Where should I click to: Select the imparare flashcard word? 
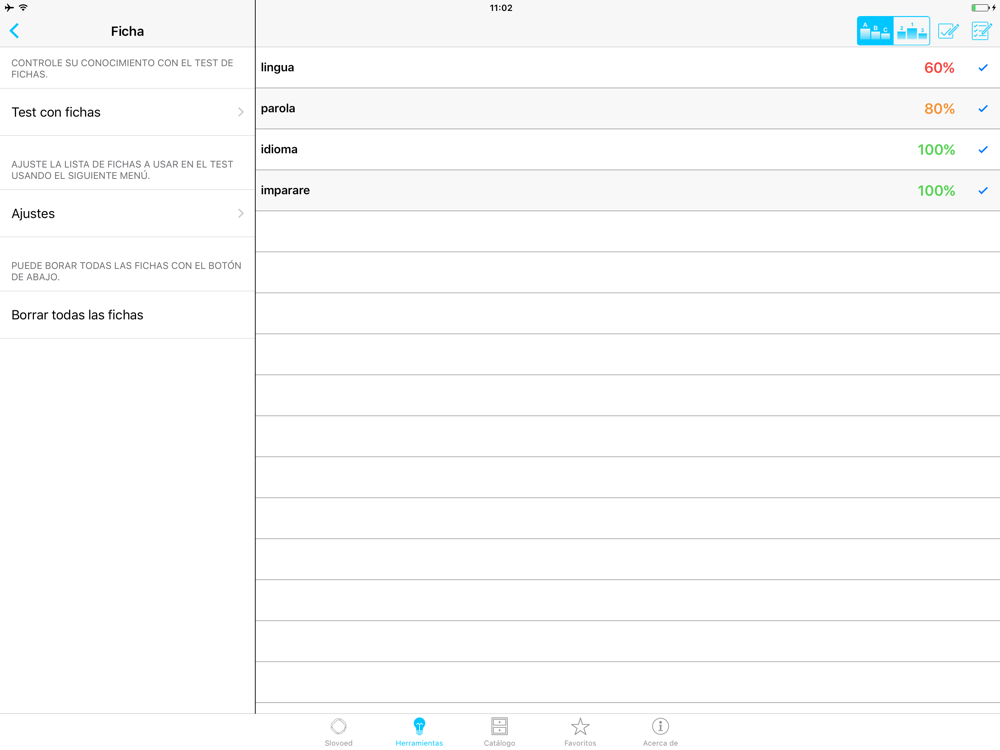(x=285, y=190)
